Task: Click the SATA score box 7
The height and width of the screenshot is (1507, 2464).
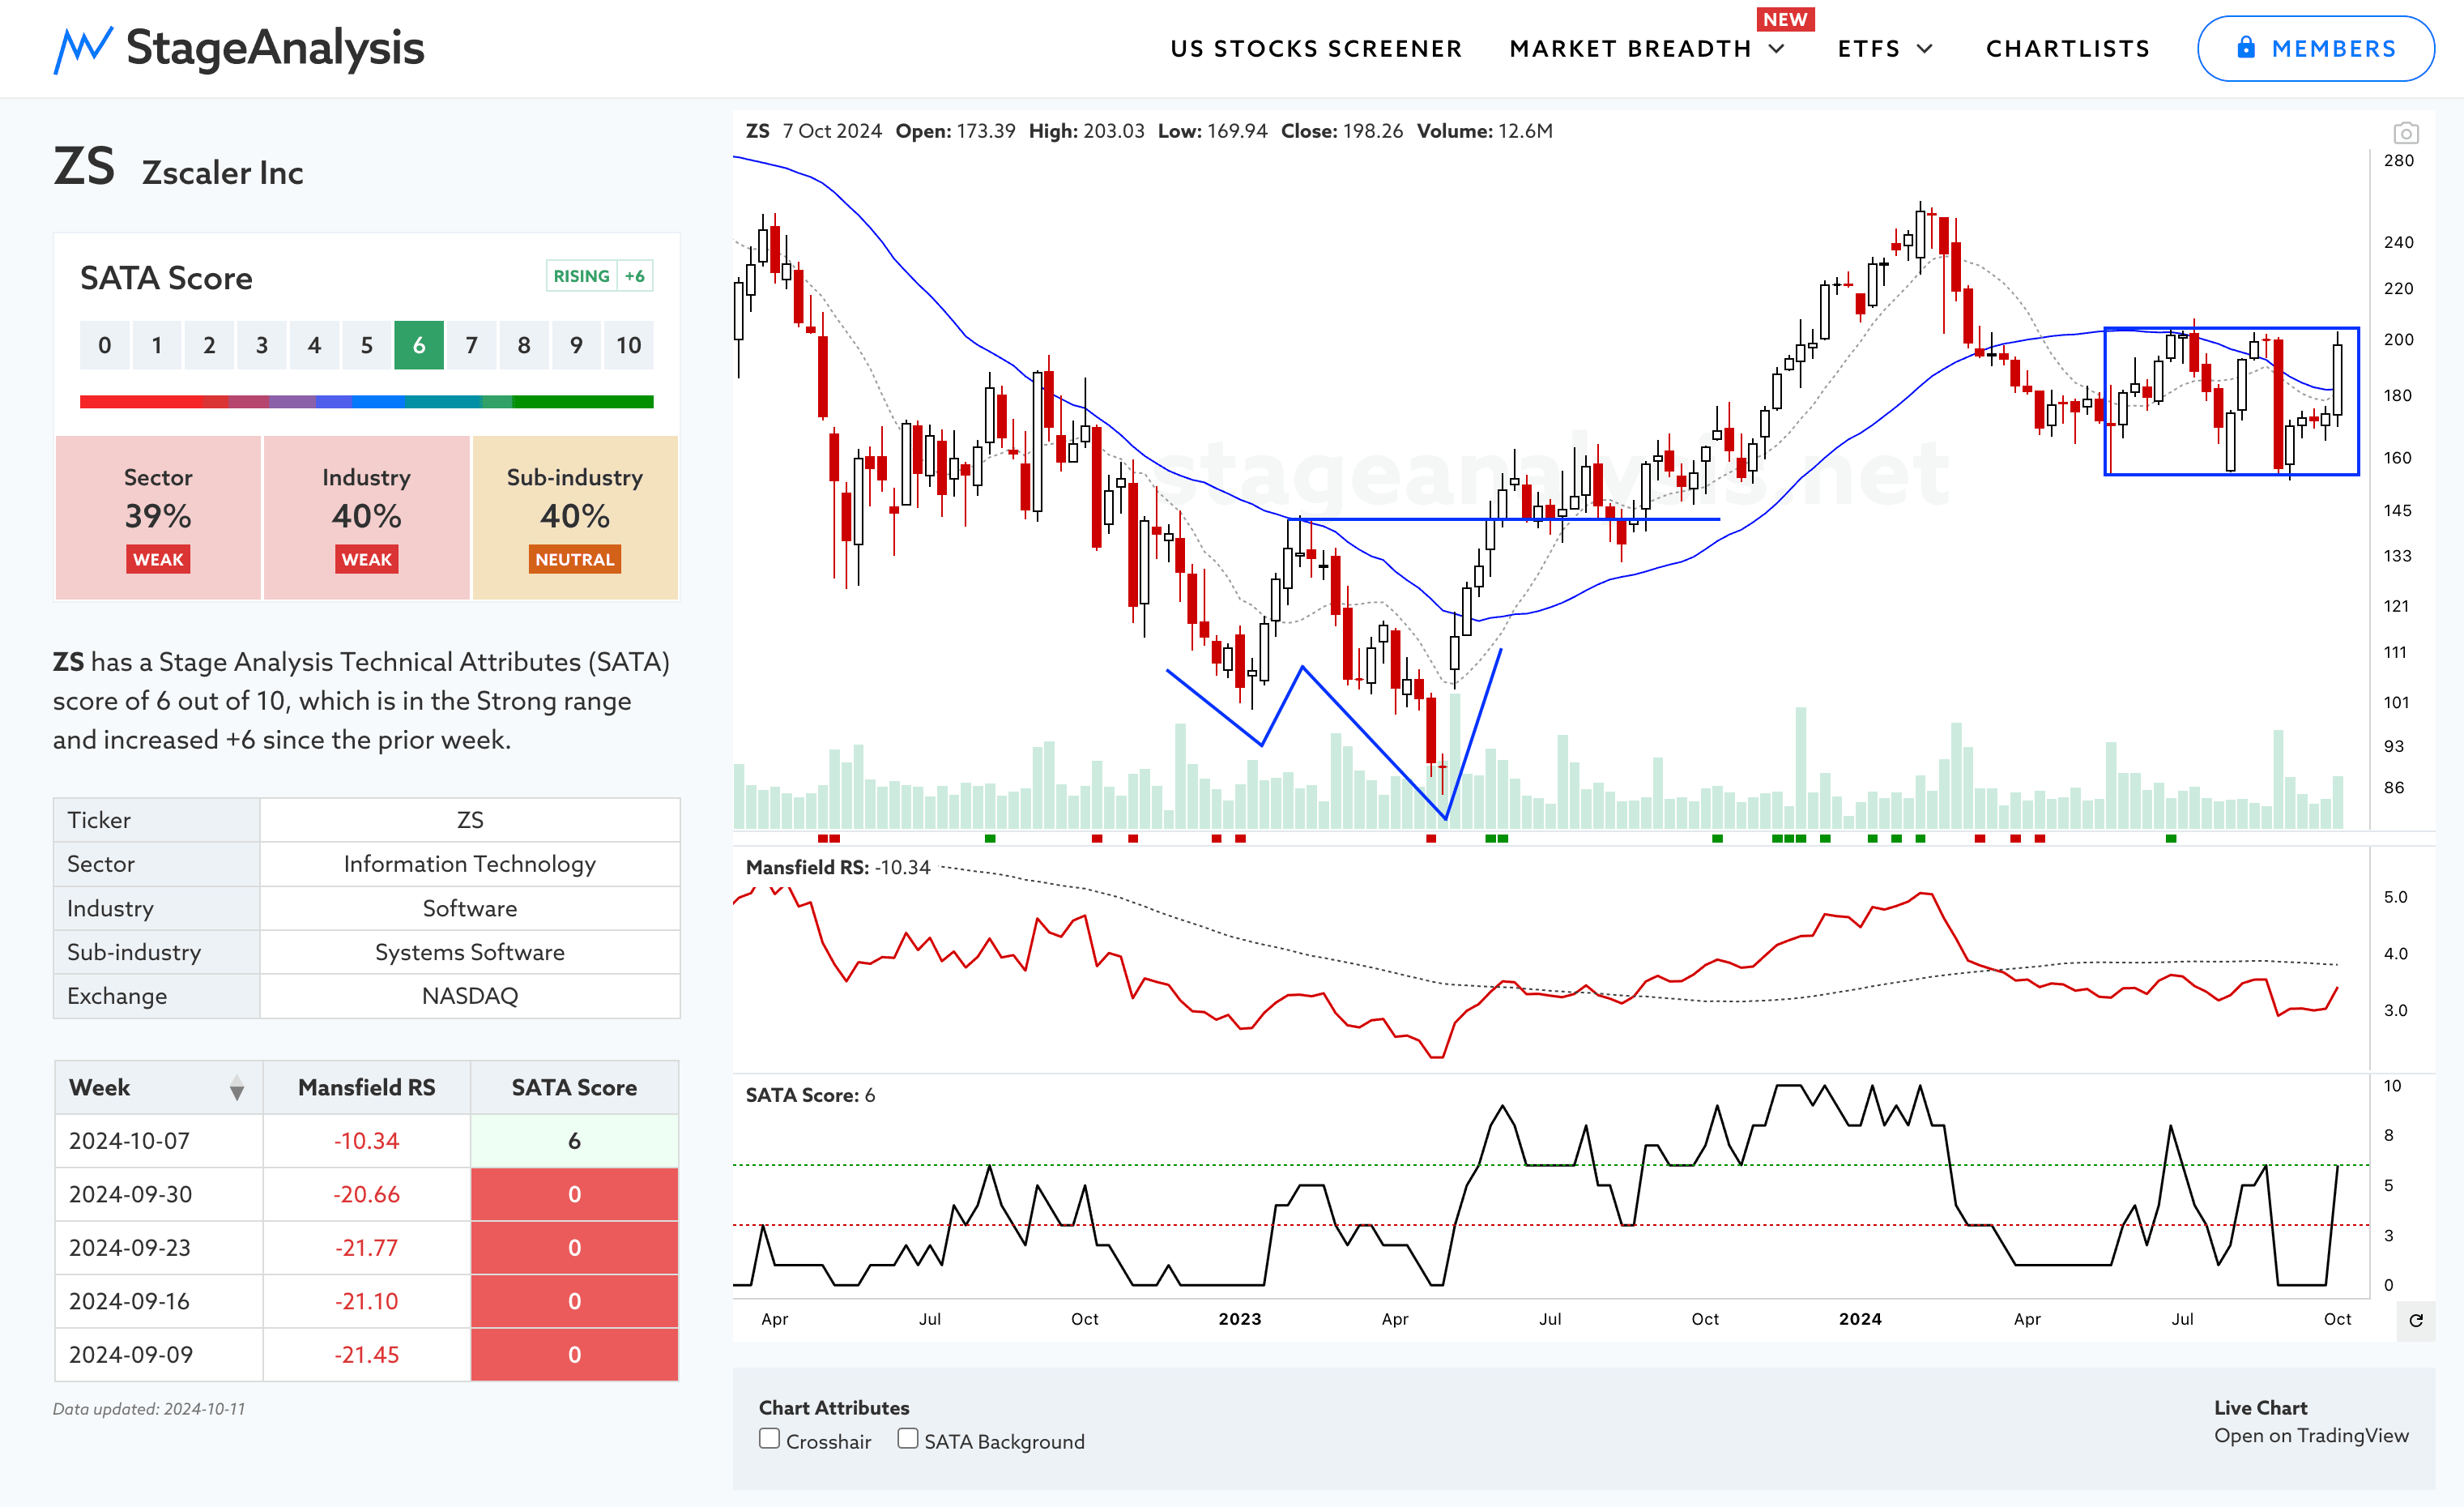Action: (x=471, y=346)
